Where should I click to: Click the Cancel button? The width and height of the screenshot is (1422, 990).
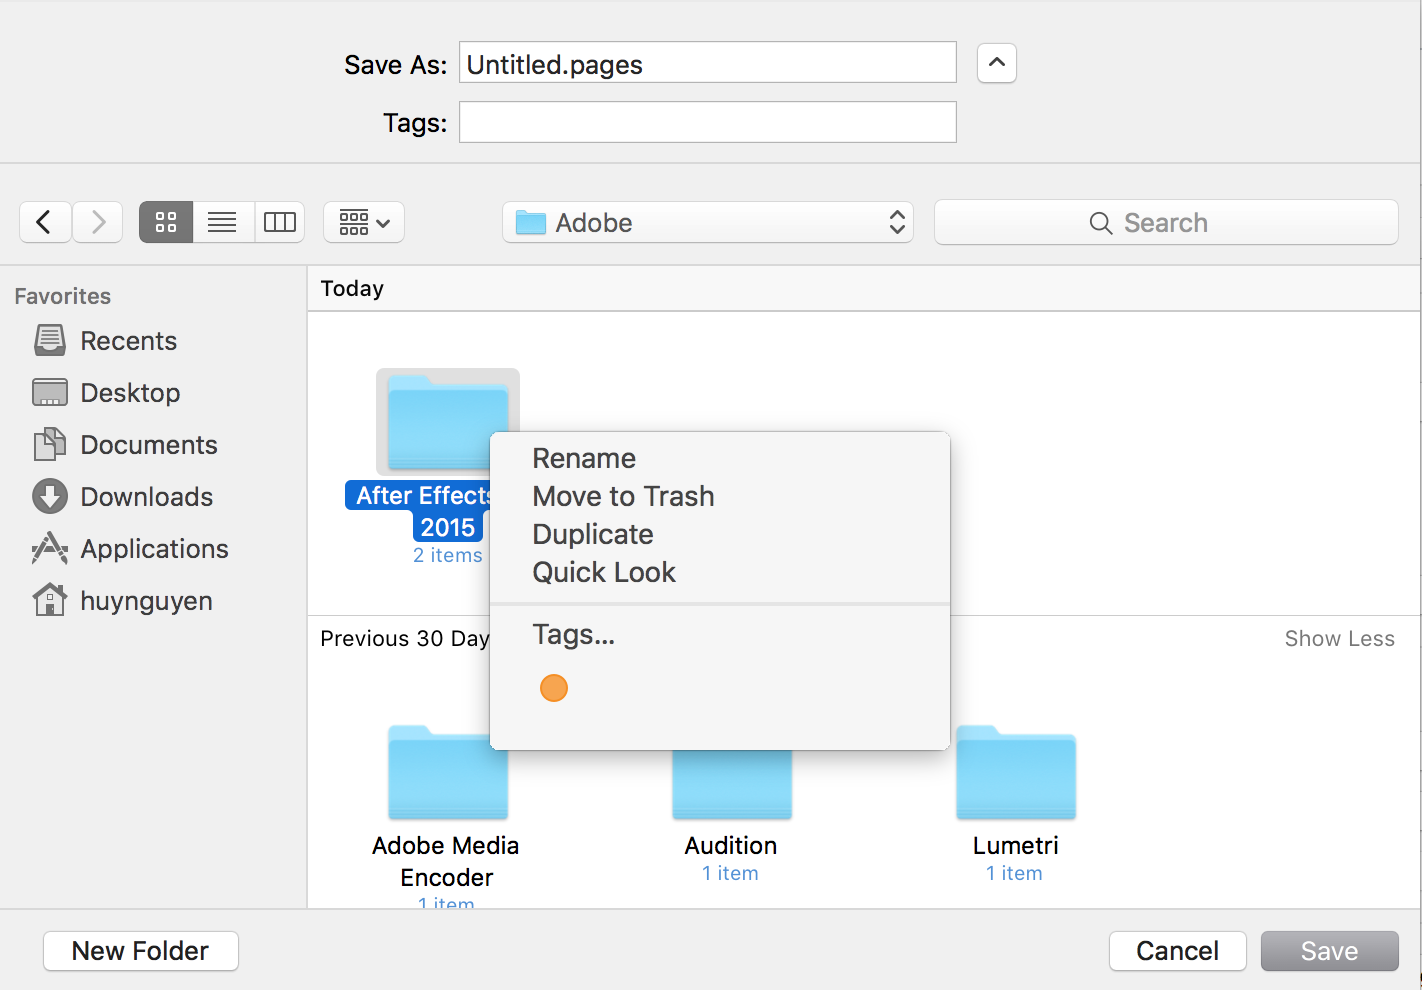[x=1178, y=951]
